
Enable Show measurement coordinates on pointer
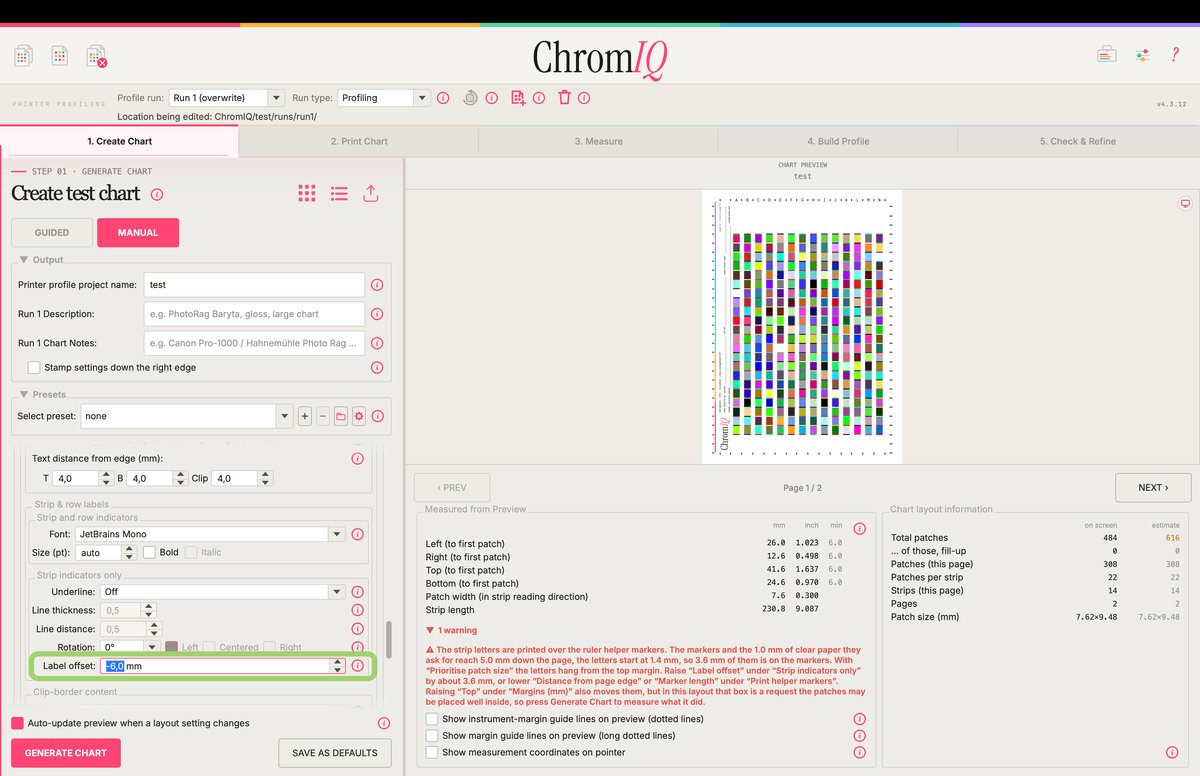pyautogui.click(x=432, y=753)
